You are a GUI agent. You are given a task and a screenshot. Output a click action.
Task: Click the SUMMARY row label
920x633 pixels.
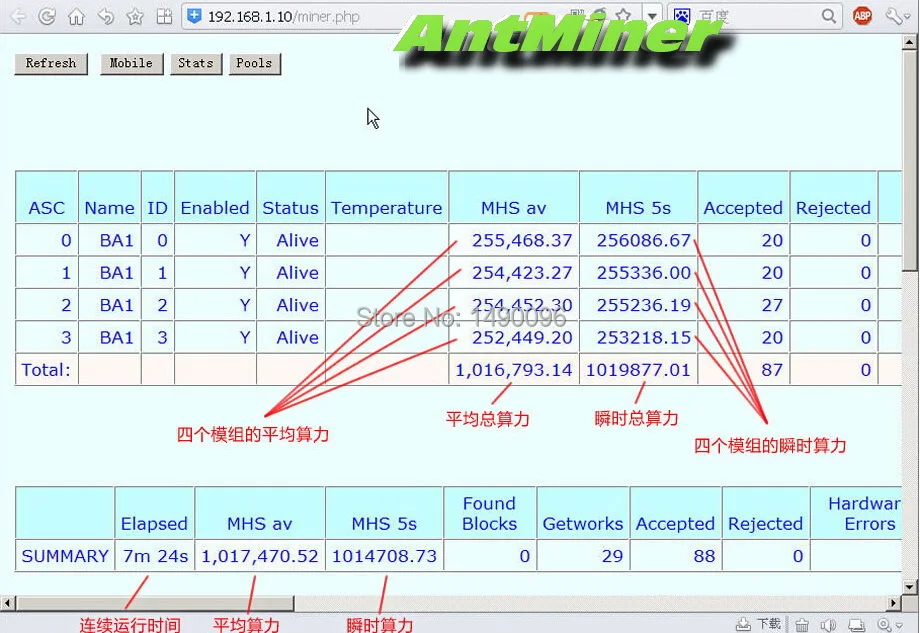(x=65, y=556)
